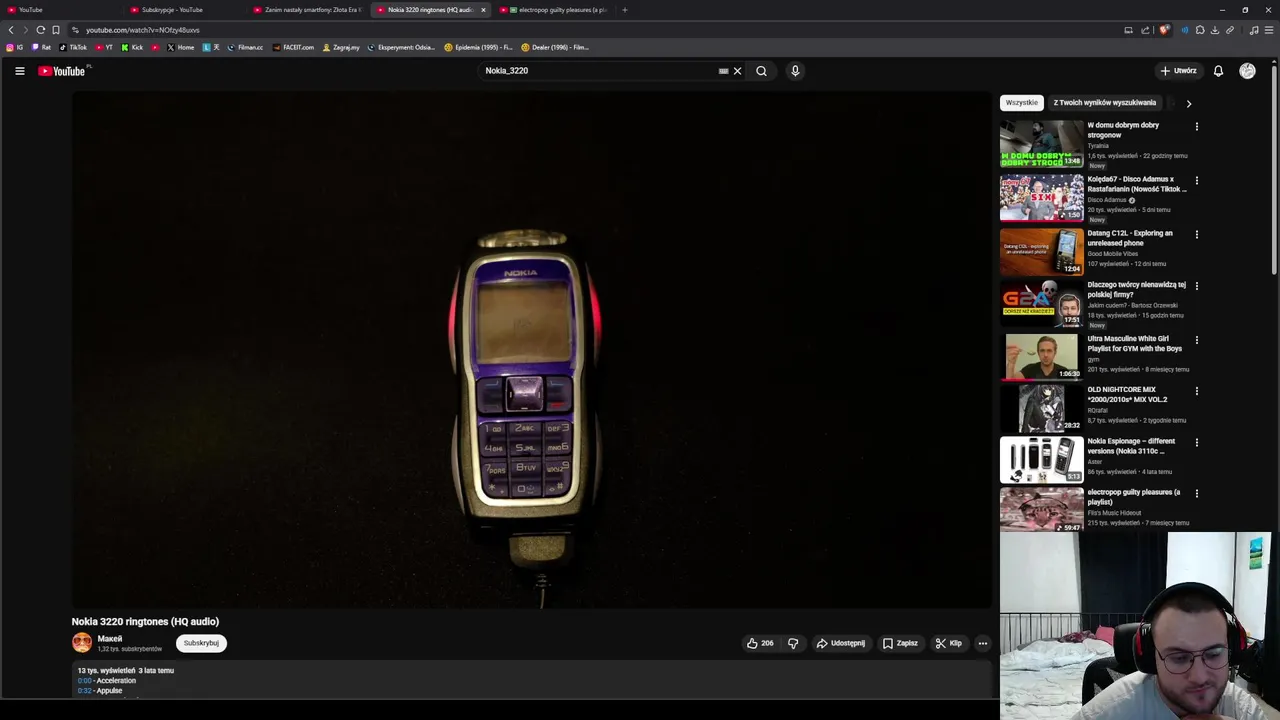Open the IG bookmark
Viewport: 1280px width, 720px height.
[15, 47]
